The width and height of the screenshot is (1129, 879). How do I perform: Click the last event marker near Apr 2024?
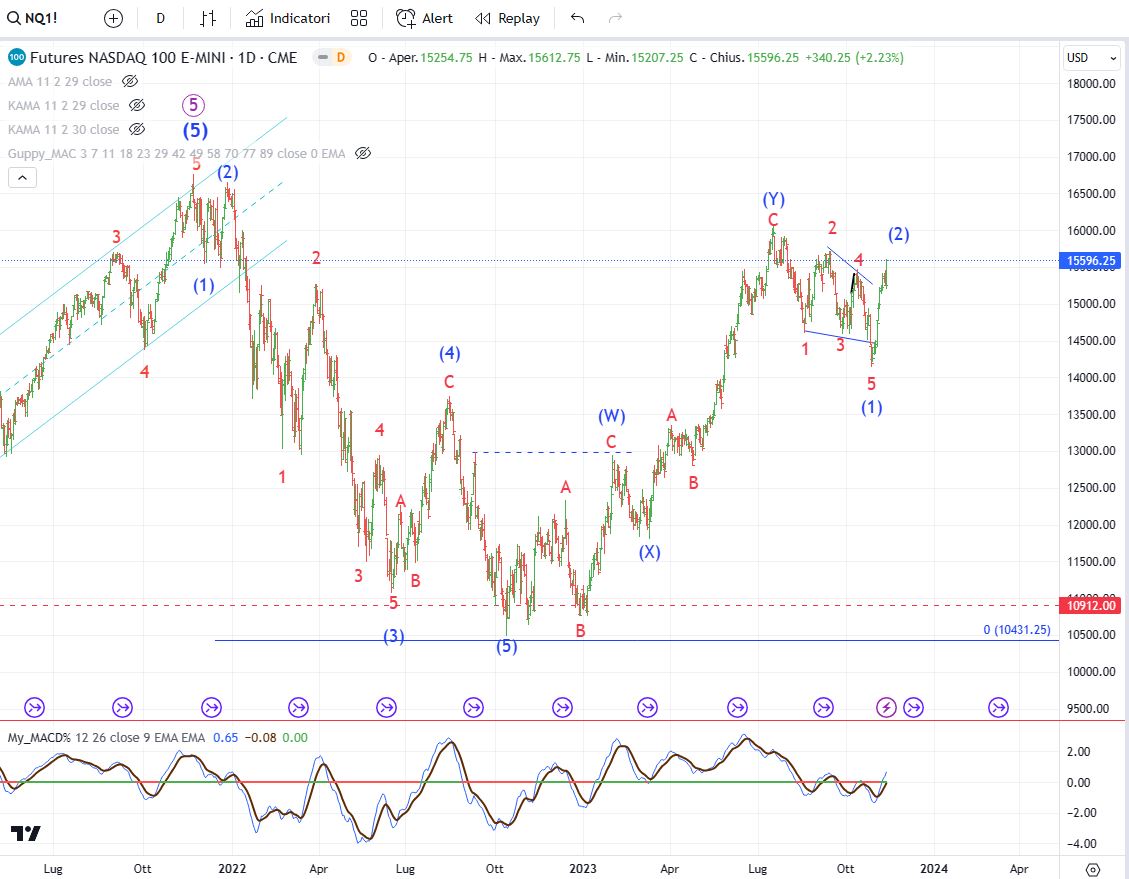click(998, 708)
